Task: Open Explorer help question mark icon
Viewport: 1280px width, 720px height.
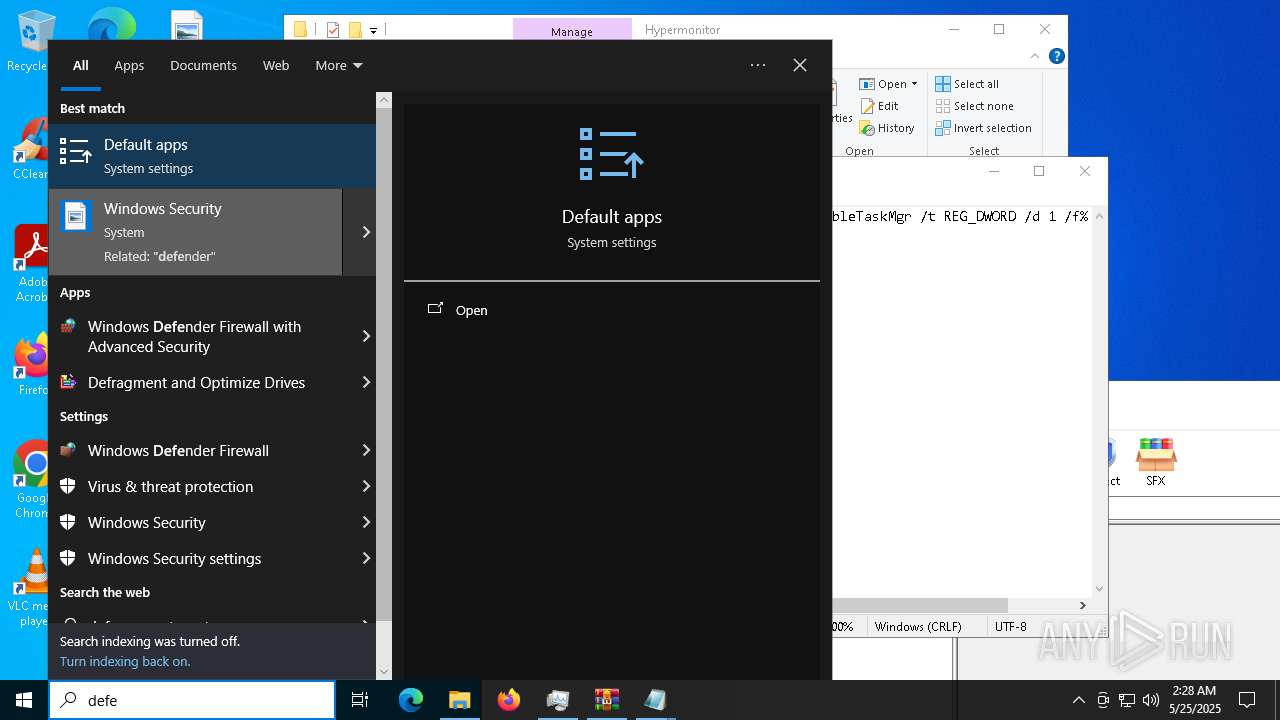Action: click(1056, 57)
